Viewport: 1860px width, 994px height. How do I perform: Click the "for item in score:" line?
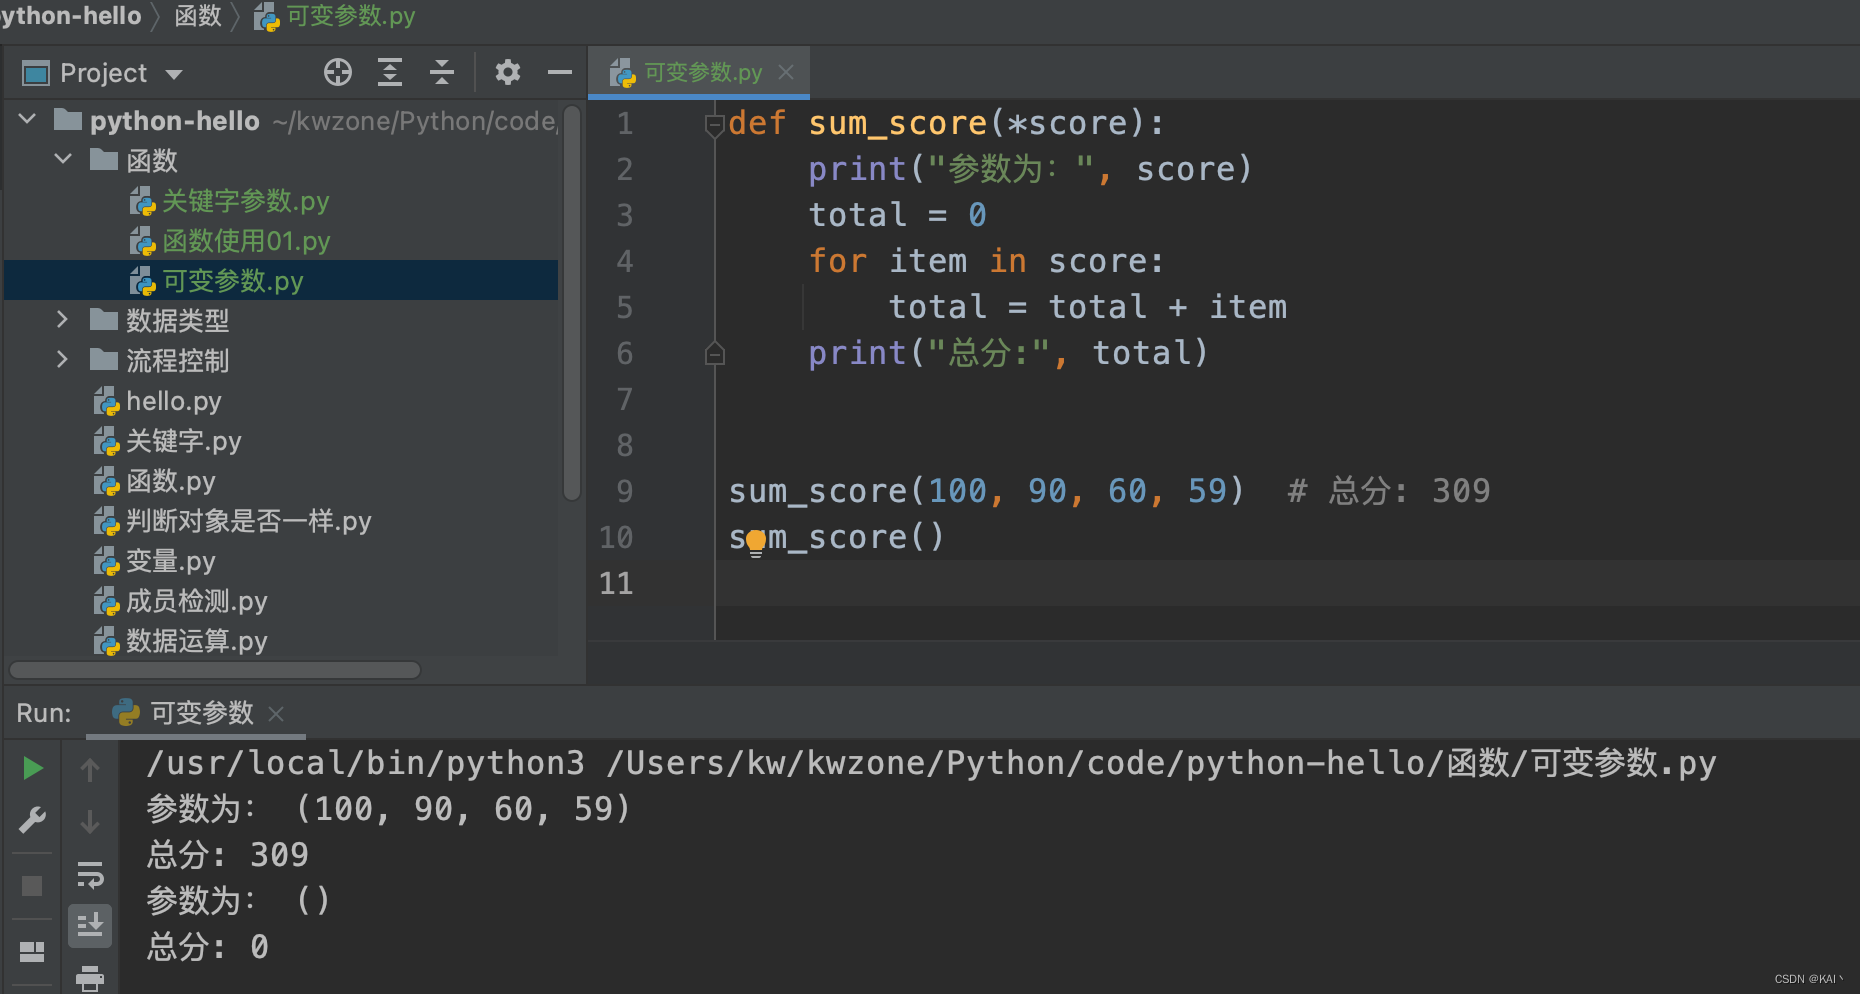986,261
